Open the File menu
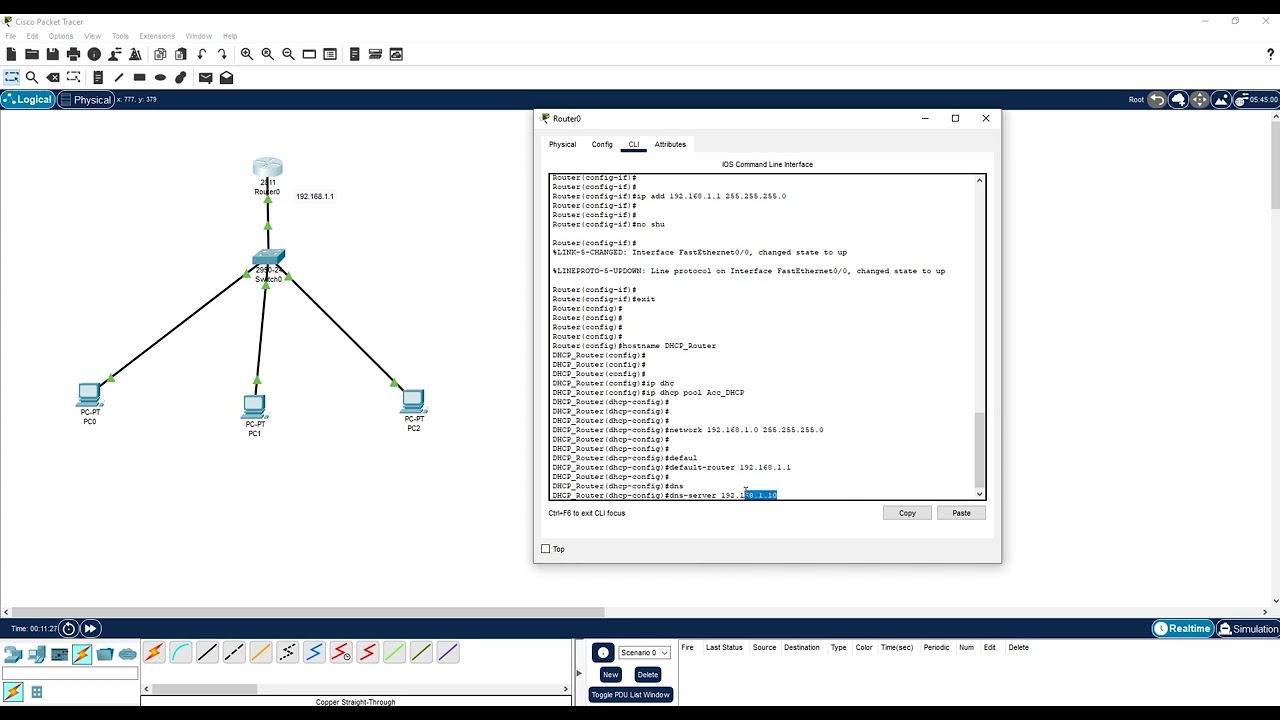1280x720 pixels. point(11,36)
